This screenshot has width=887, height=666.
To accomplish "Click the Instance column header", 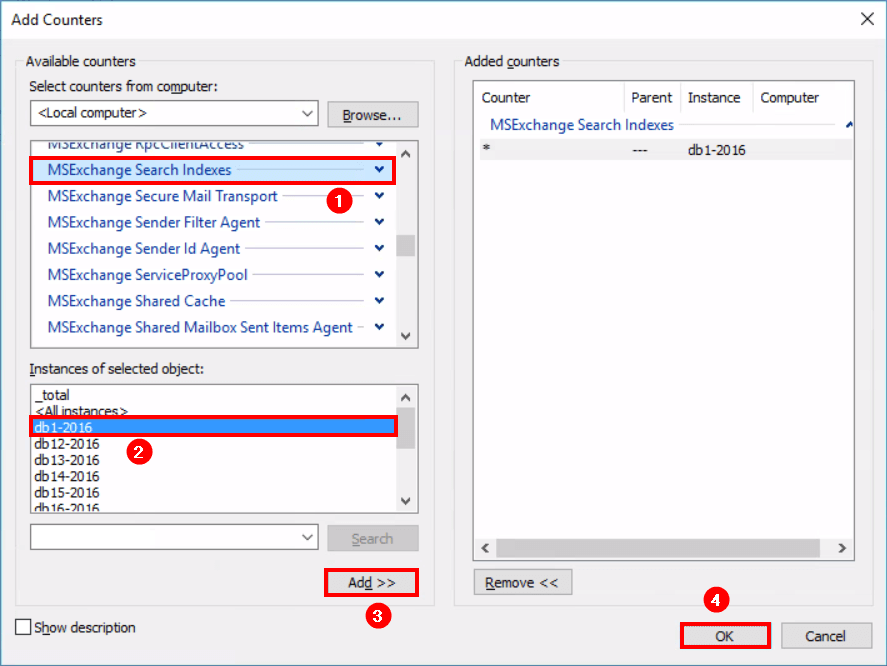I will coord(714,98).
